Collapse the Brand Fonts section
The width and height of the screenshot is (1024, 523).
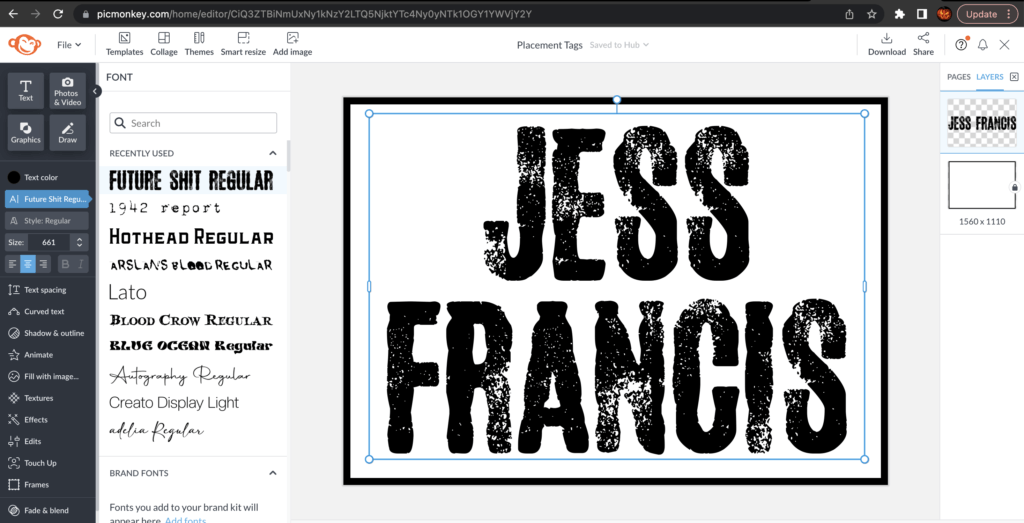tap(272, 473)
